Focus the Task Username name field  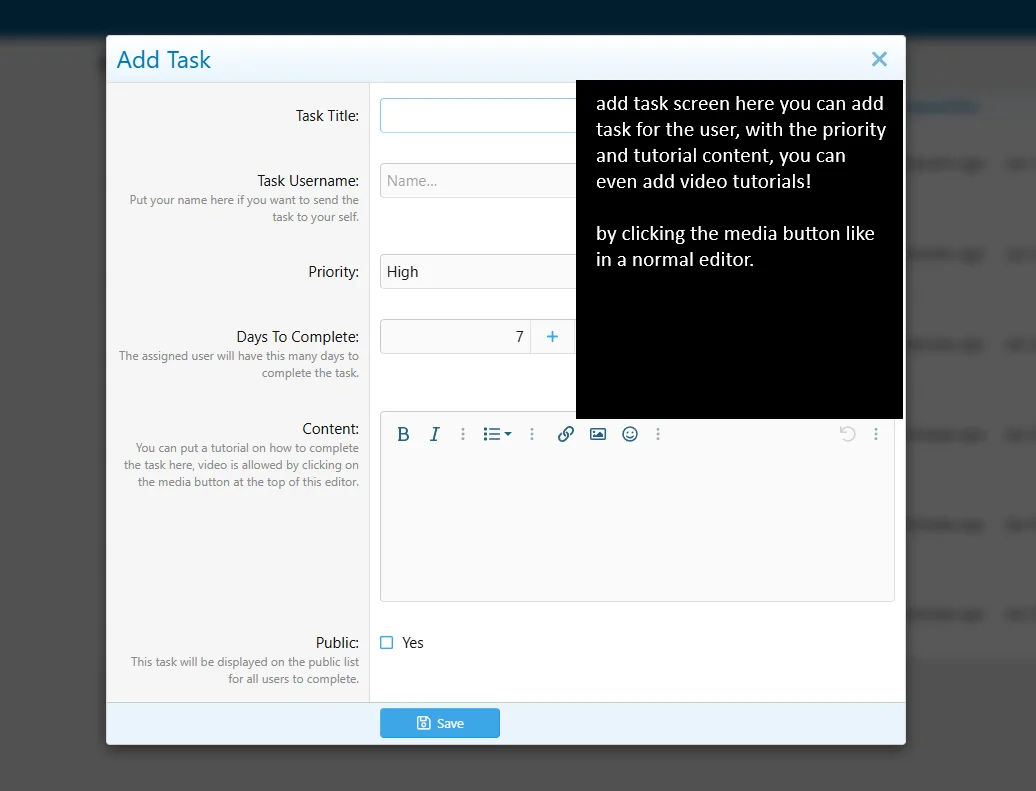point(478,181)
